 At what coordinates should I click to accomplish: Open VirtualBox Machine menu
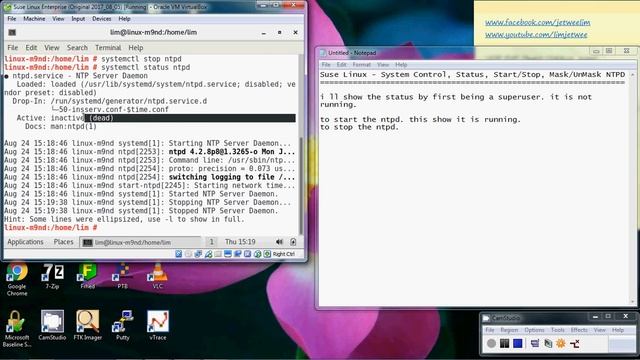tap(34, 19)
